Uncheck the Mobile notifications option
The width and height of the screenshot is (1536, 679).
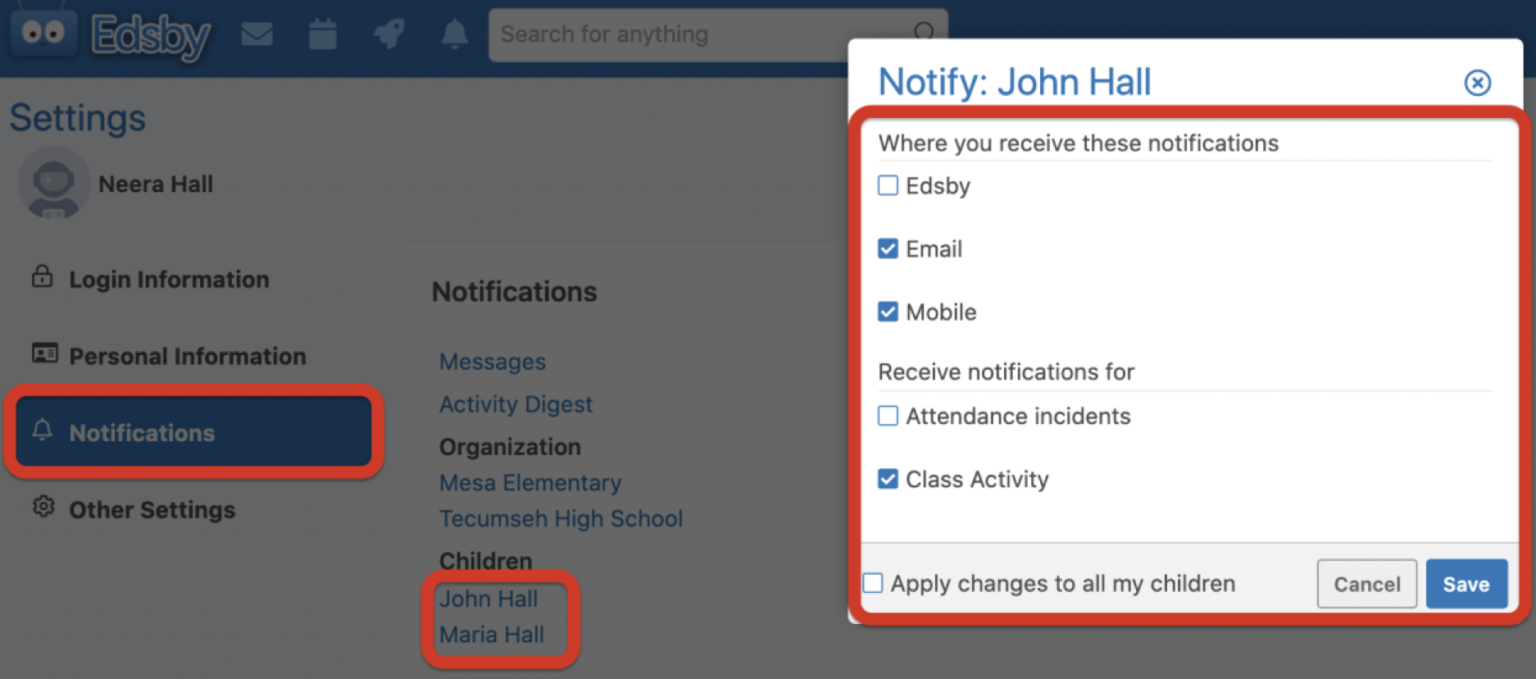pos(887,311)
